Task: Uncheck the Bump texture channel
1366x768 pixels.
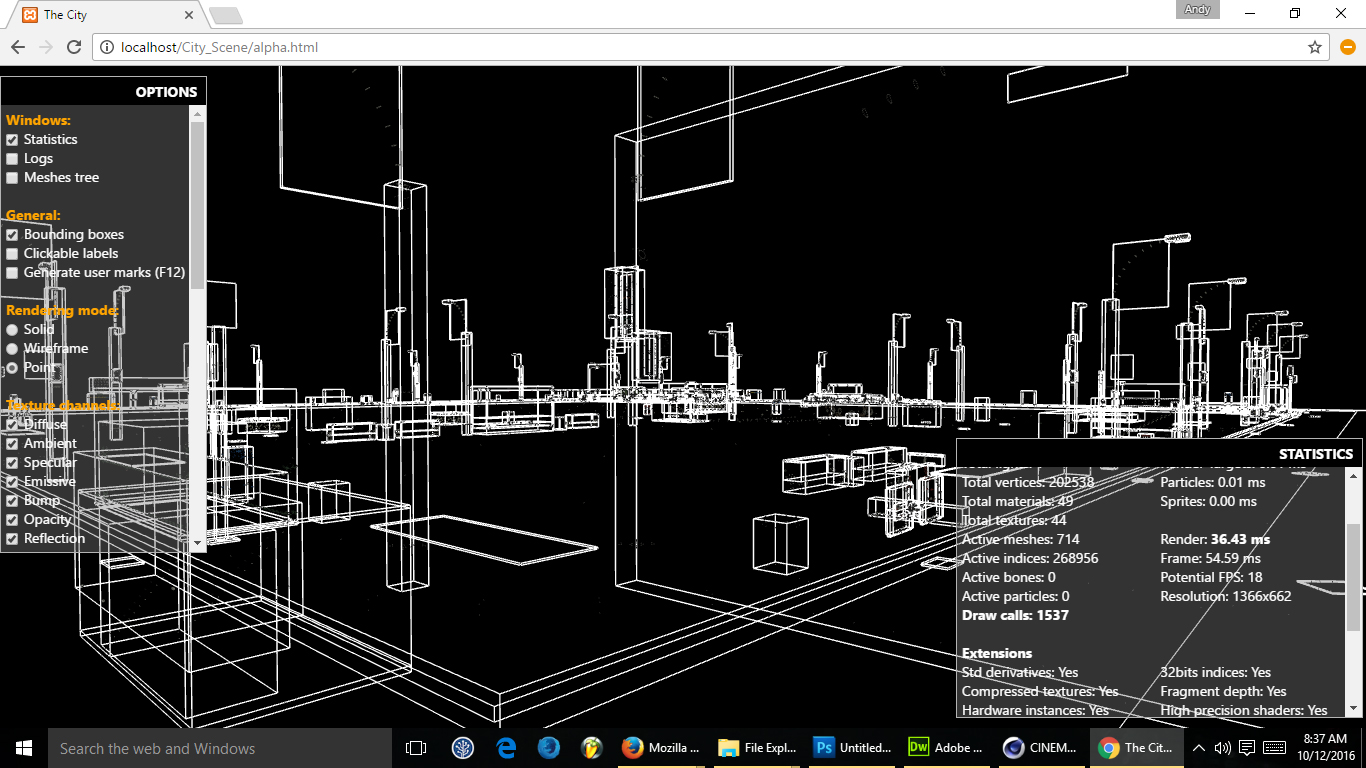Action: pos(13,501)
